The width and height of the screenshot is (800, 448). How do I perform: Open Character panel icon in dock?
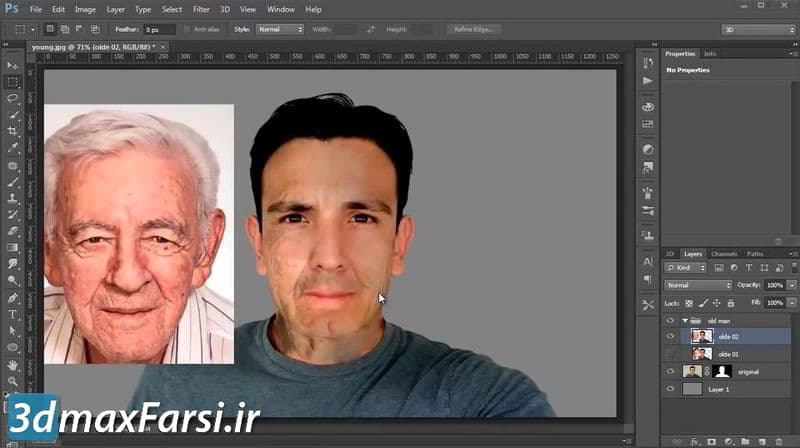tap(648, 262)
